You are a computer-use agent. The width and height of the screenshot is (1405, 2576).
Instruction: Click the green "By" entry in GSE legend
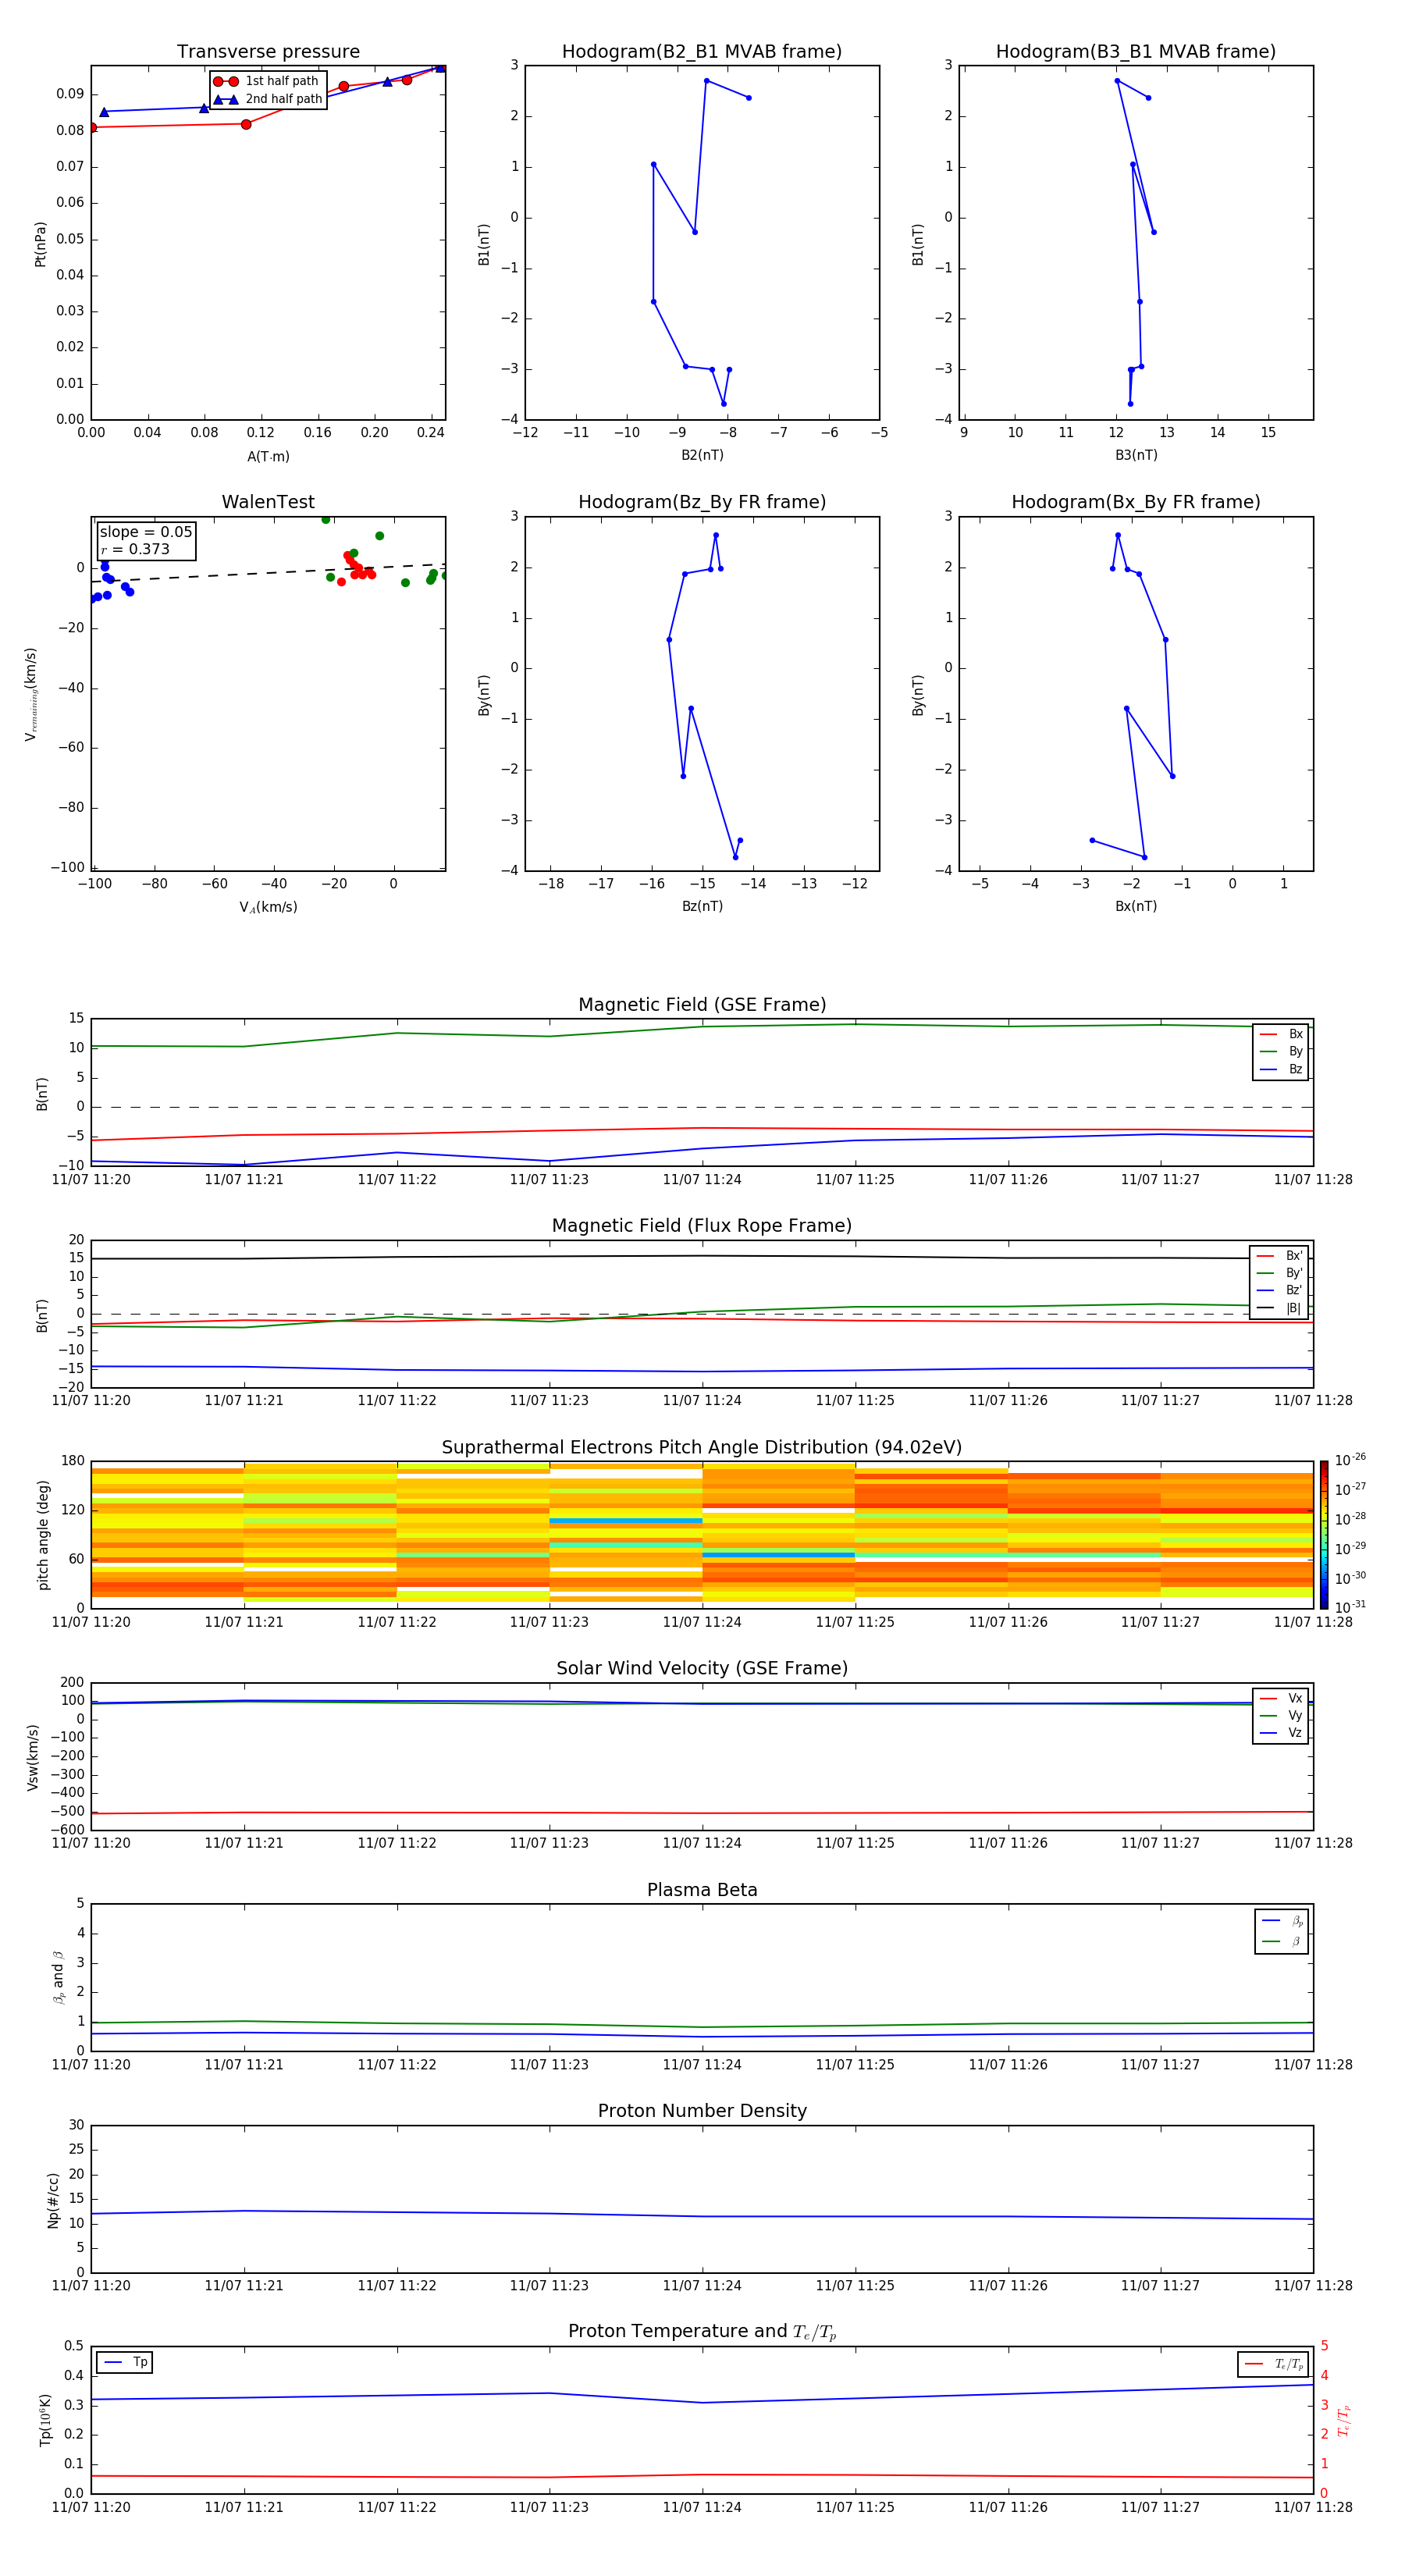(x=1281, y=1051)
